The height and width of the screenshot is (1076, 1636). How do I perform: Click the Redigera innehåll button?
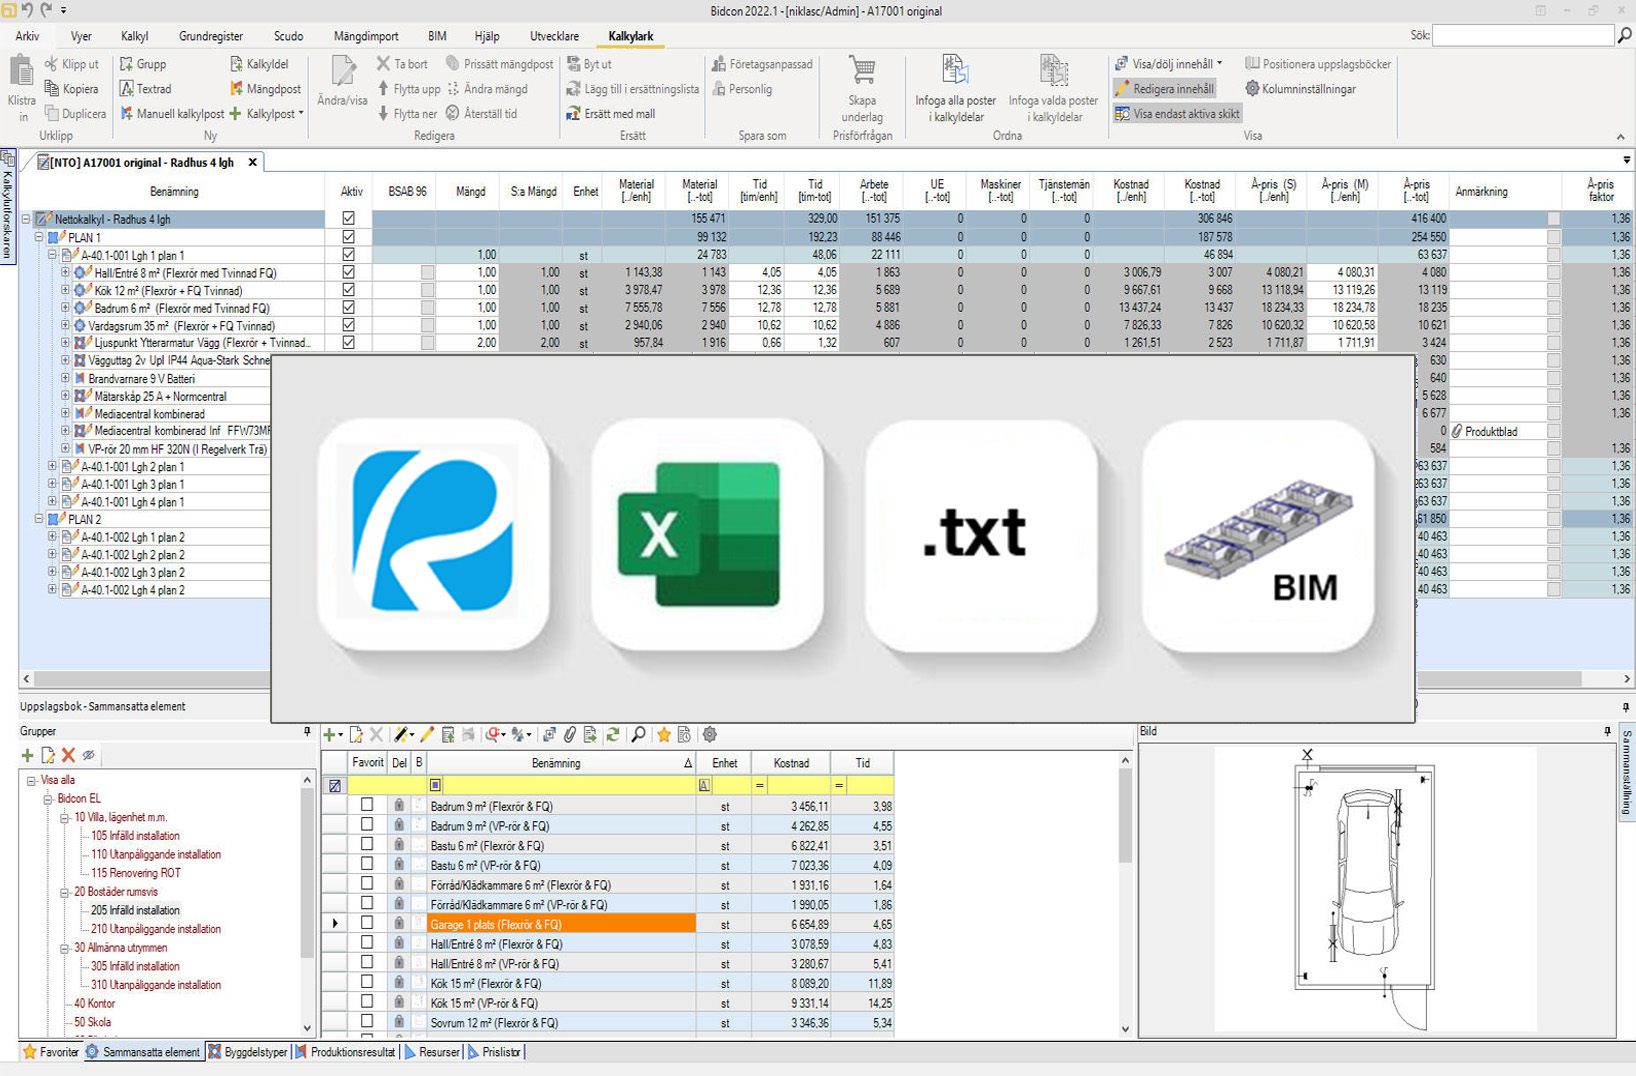click(x=1165, y=89)
